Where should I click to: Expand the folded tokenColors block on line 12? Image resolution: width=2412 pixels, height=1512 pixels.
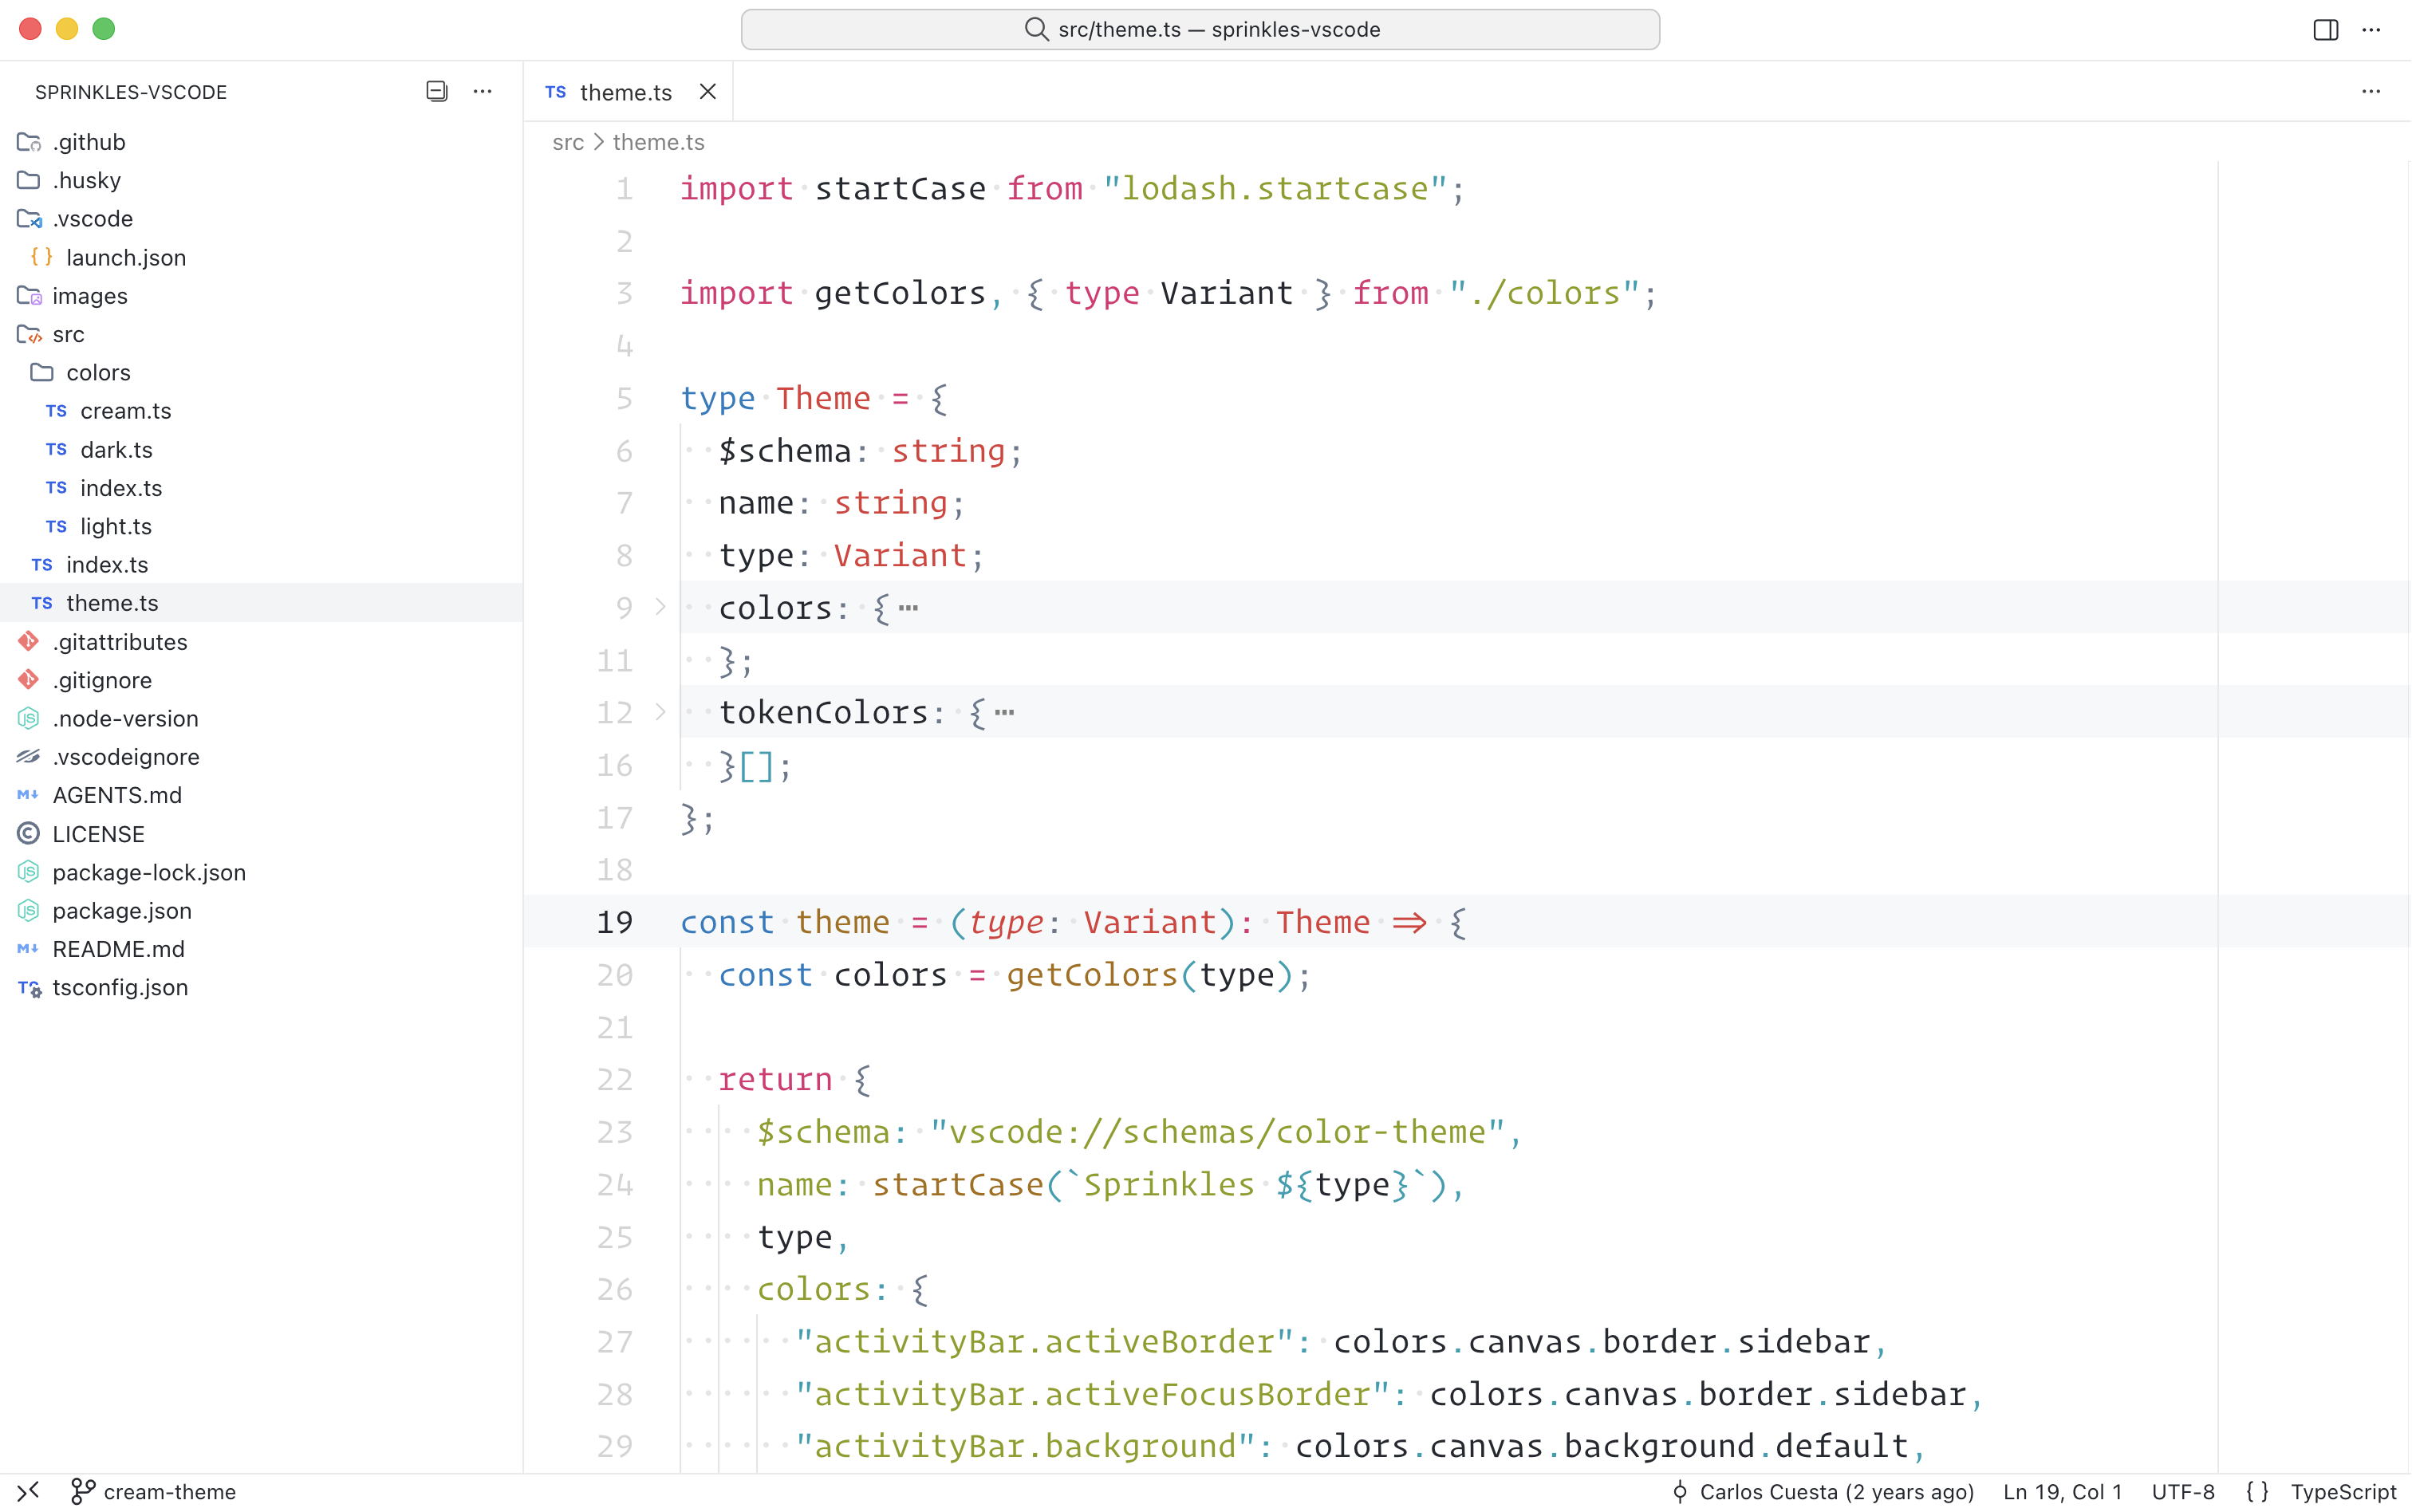659,712
